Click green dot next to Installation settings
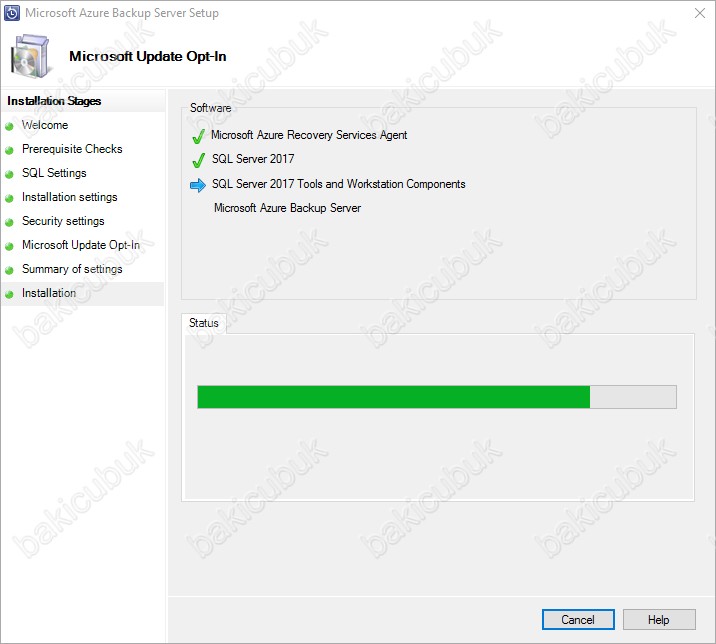The width and height of the screenshot is (716, 644). [9, 198]
